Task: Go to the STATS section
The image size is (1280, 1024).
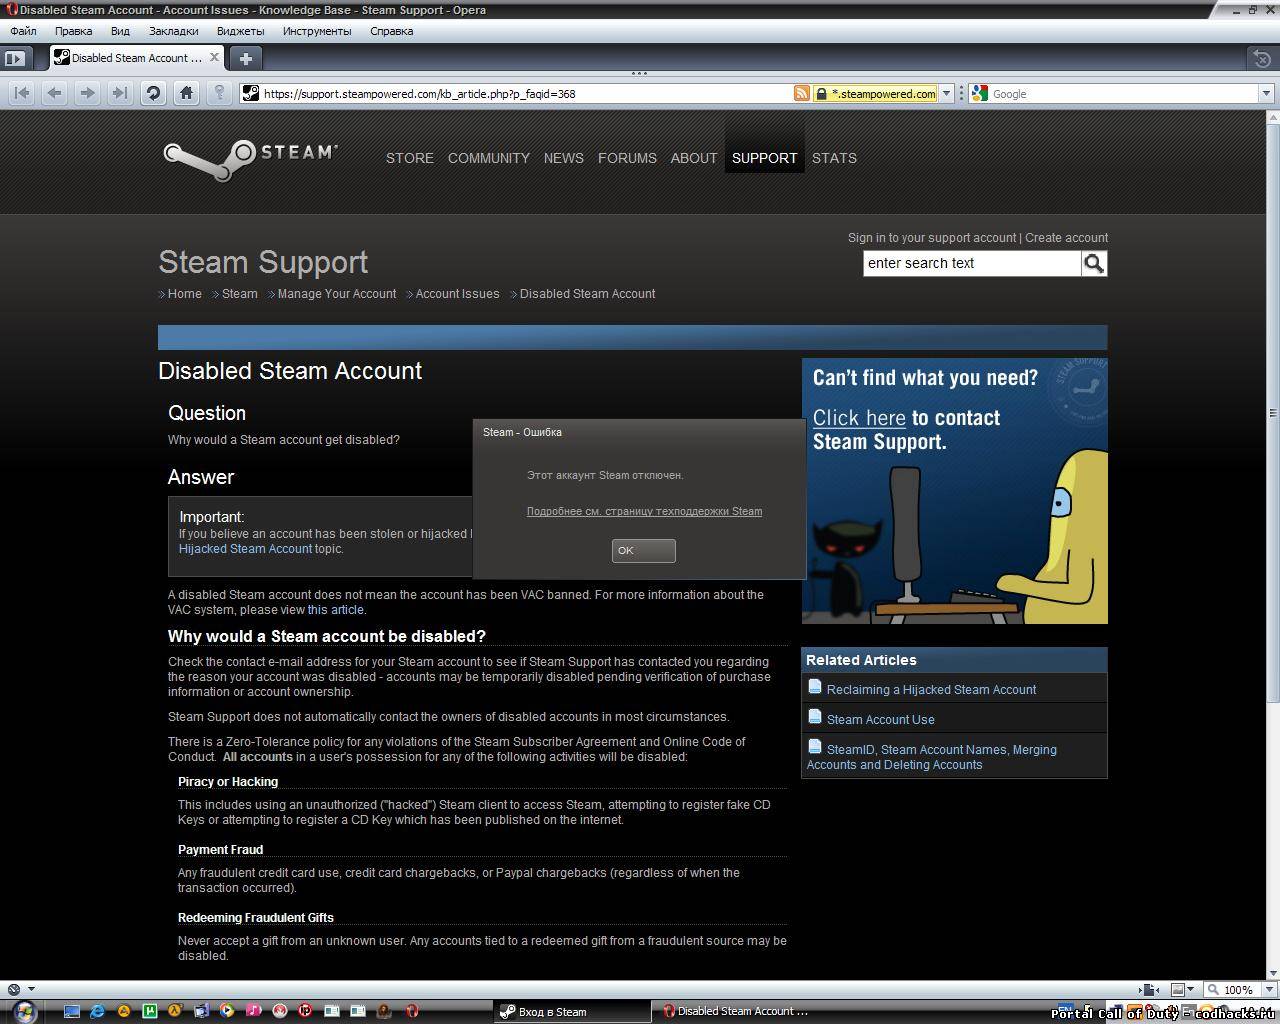Action: pyautogui.click(x=834, y=158)
